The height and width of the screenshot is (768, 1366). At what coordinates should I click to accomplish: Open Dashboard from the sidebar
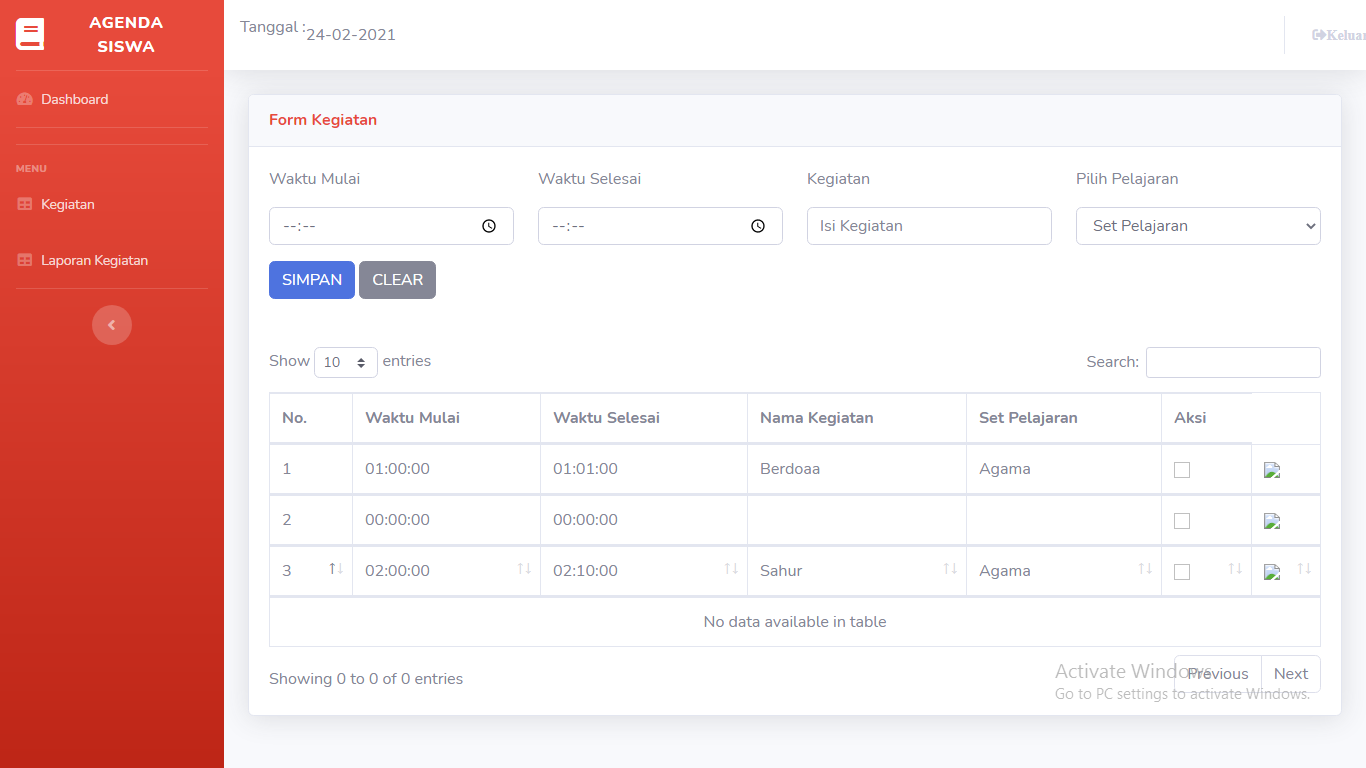click(75, 99)
